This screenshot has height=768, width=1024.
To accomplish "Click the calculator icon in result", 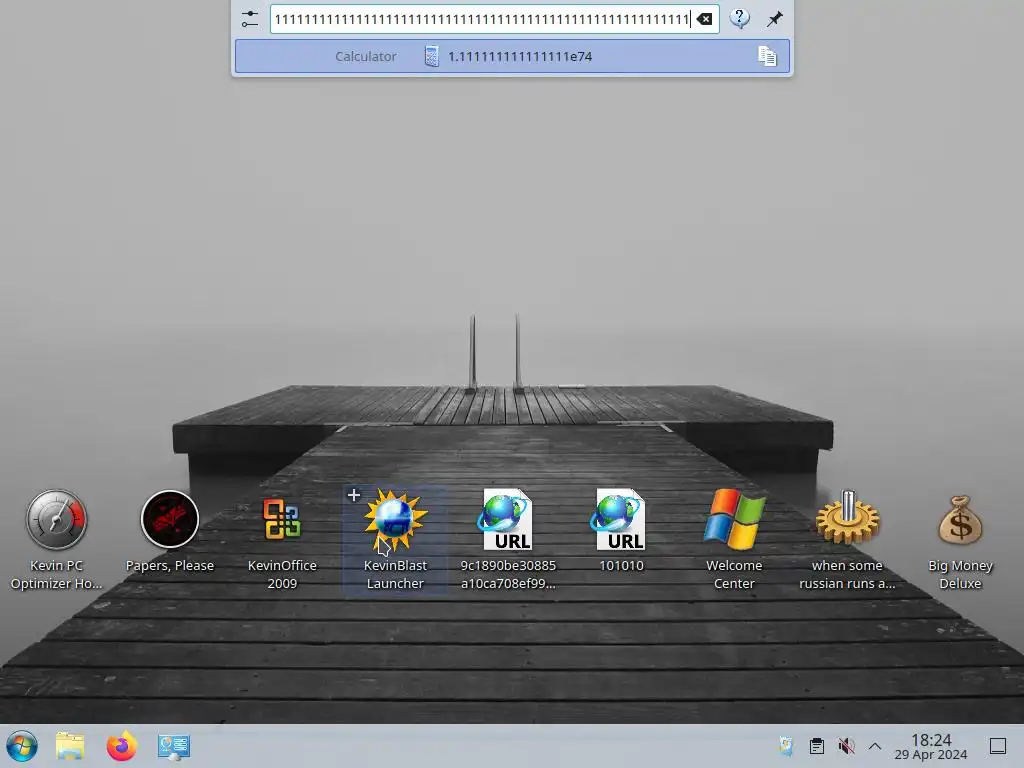I will (431, 56).
